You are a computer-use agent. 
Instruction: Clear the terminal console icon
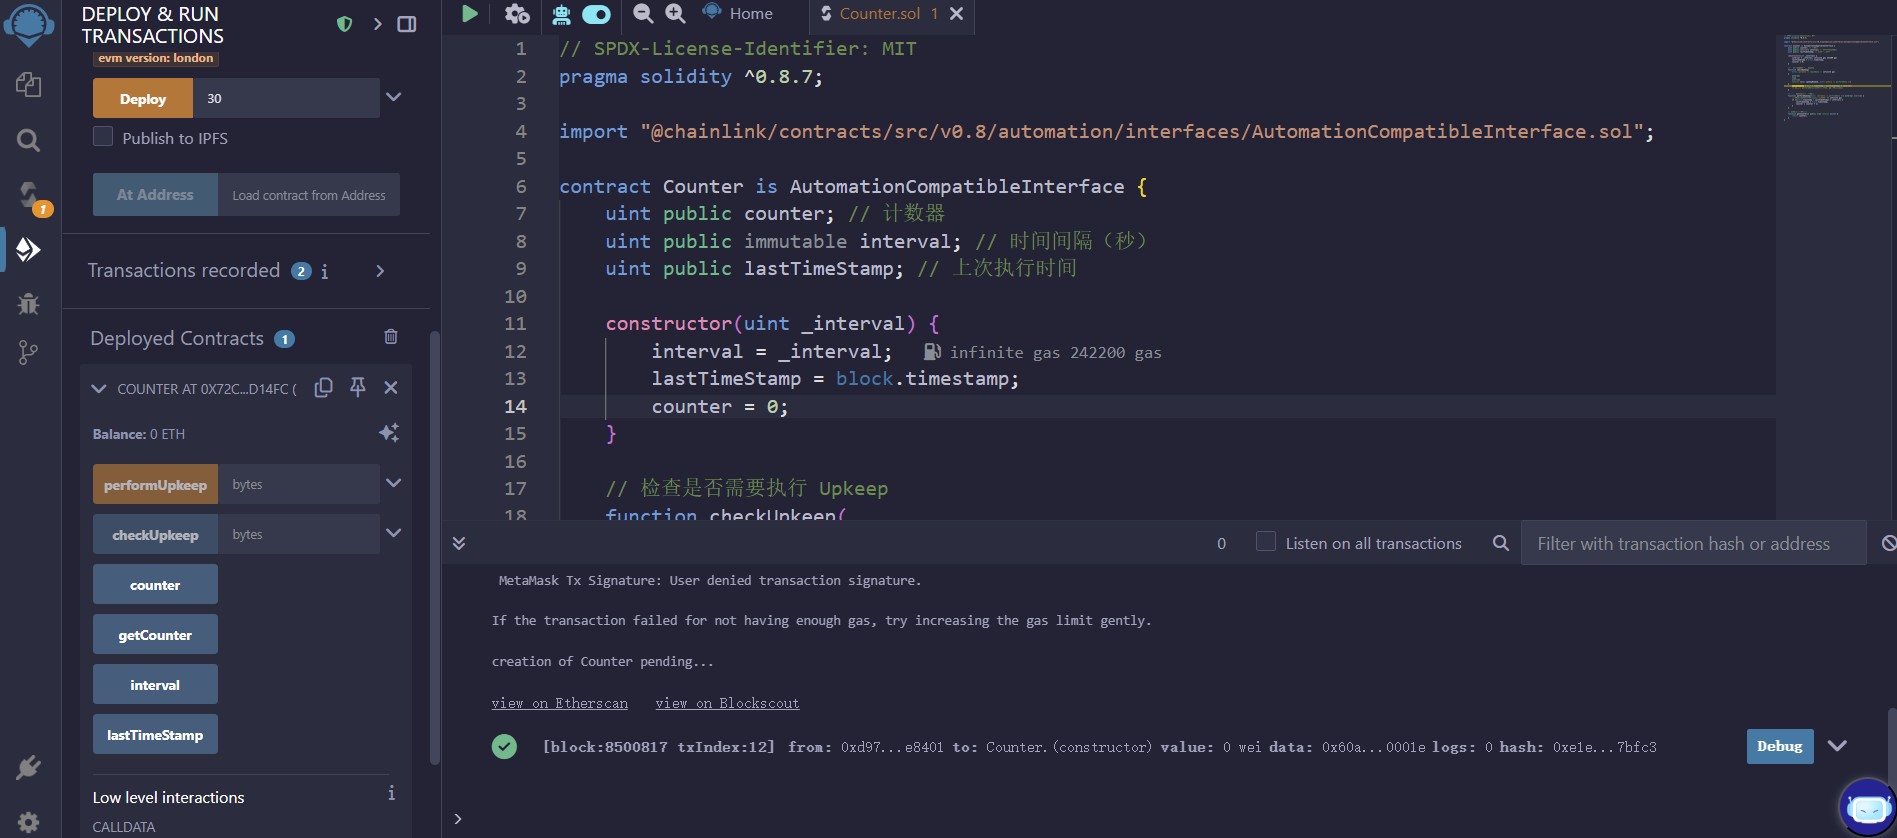[1888, 543]
